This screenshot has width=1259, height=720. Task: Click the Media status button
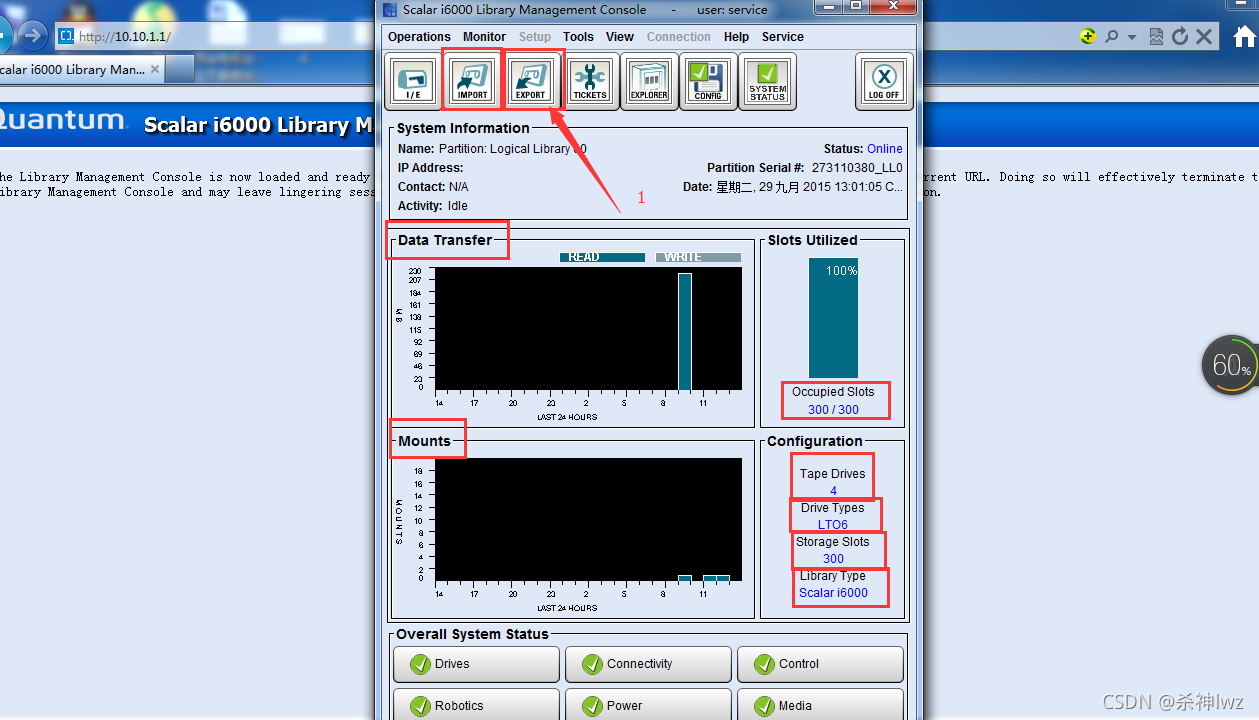(x=820, y=704)
